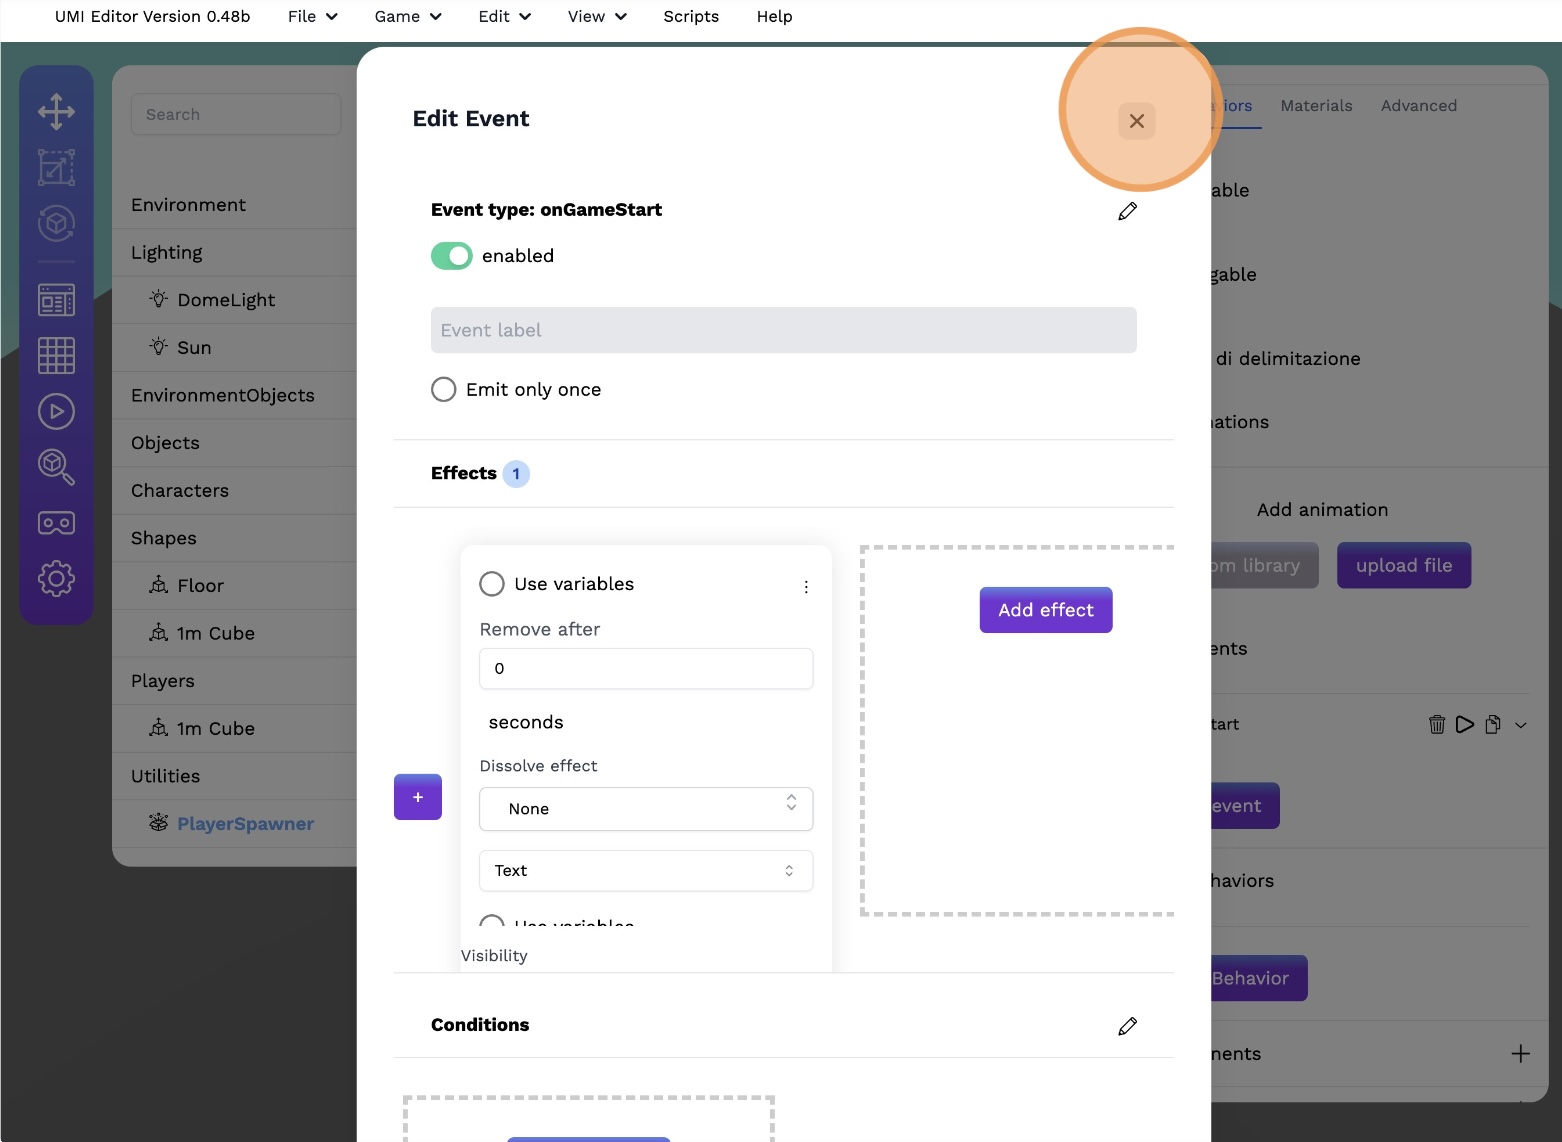Open settings gear in left toolbar

click(x=56, y=578)
